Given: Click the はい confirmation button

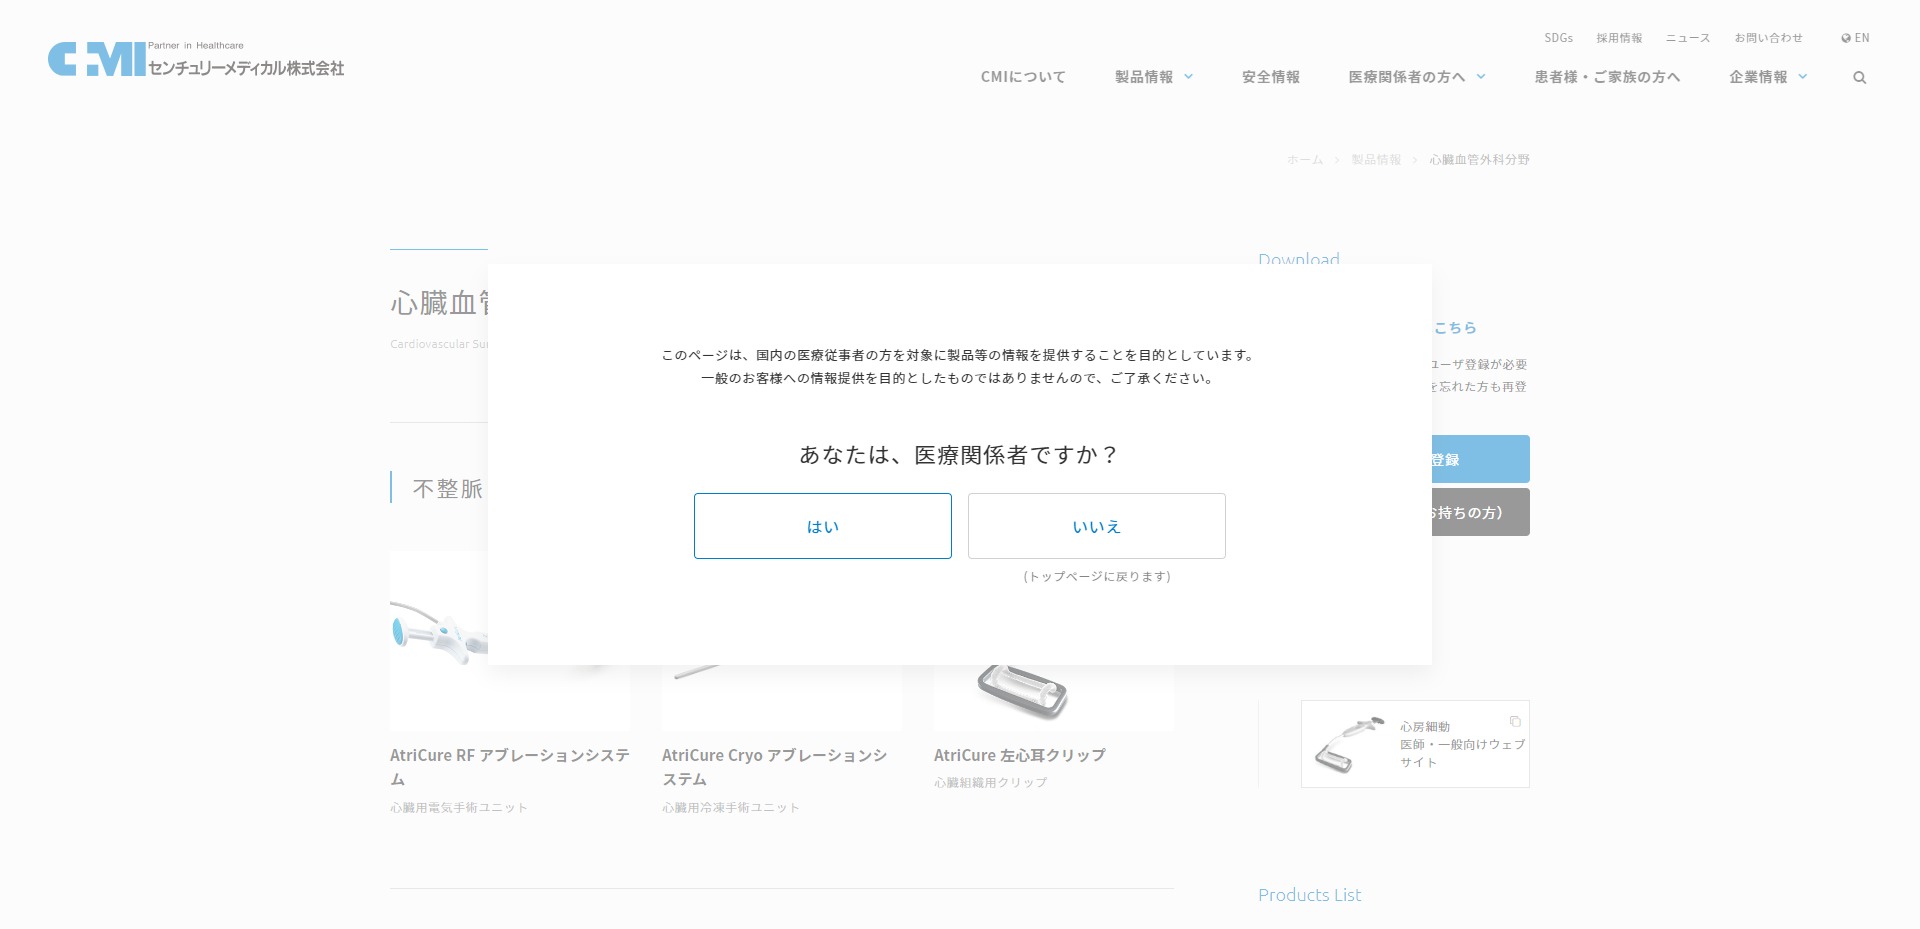Looking at the screenshot, I should 822,526.
